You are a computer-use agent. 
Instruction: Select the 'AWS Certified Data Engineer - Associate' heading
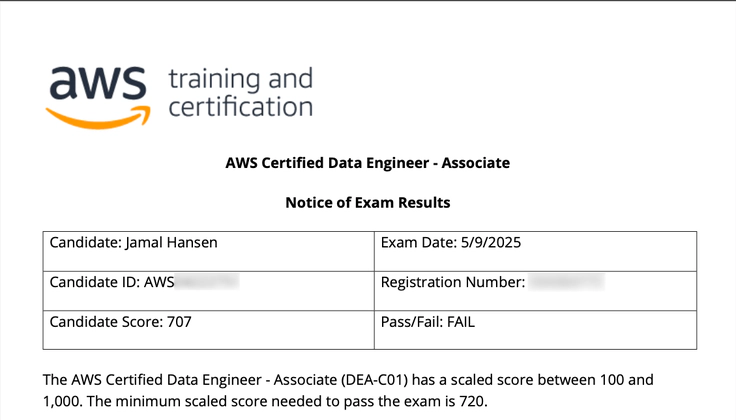tap(368, 163)
